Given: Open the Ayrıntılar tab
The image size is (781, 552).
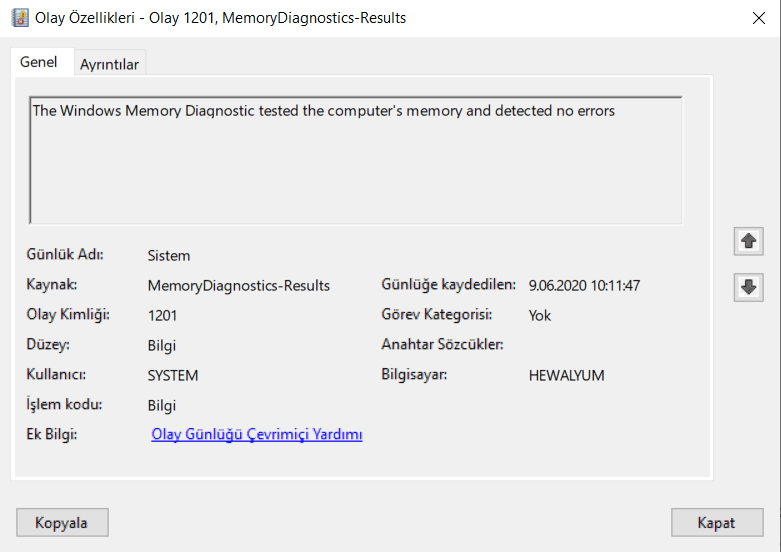Looking at the screenshot, I should [110, 64].
